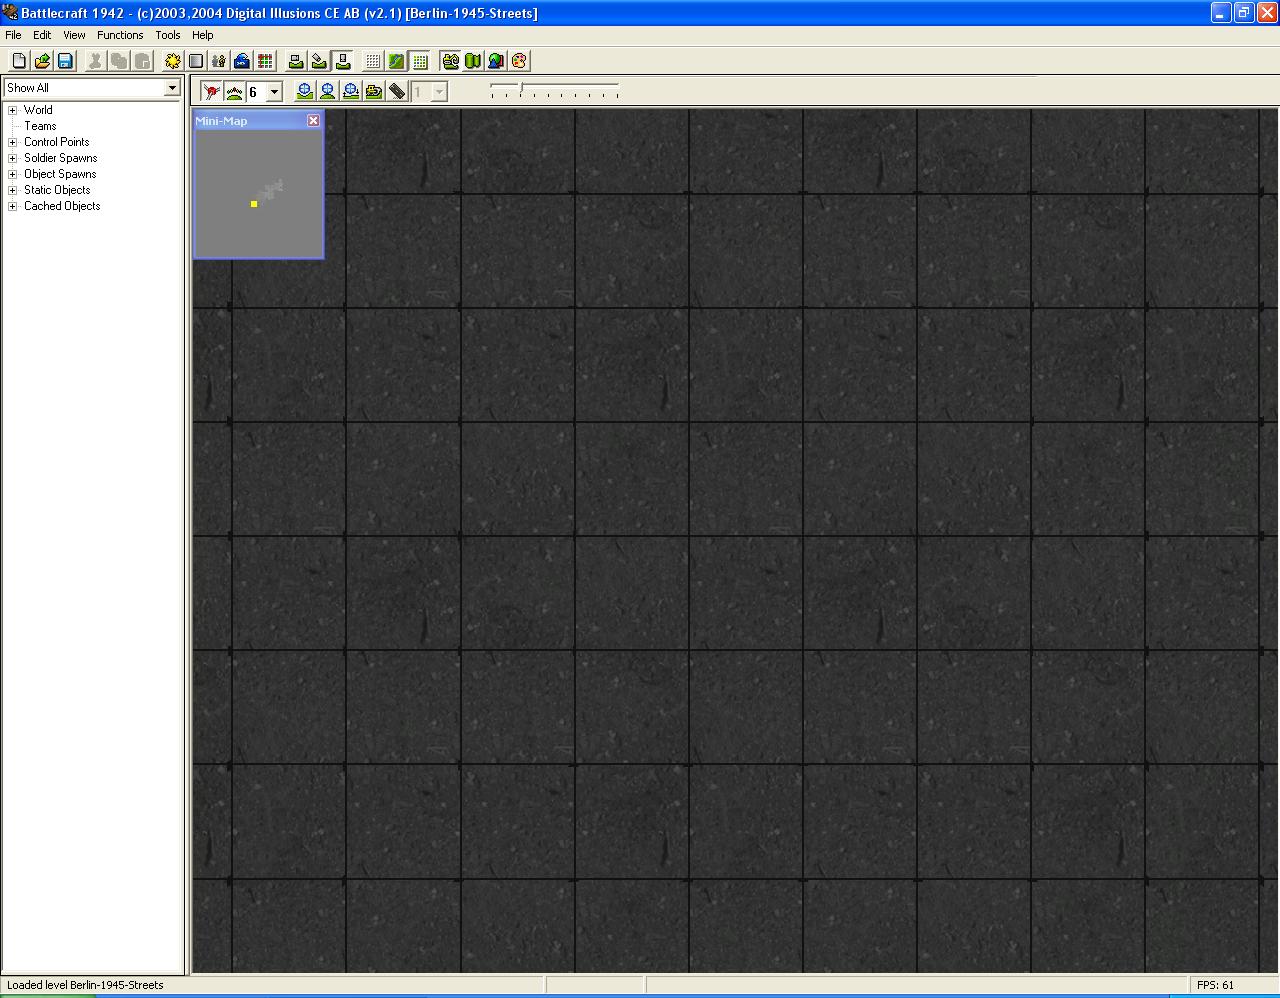Select the colored shapes object mode icon
Viewport: 1280px width, 998px height.
(x=496, y=61)
